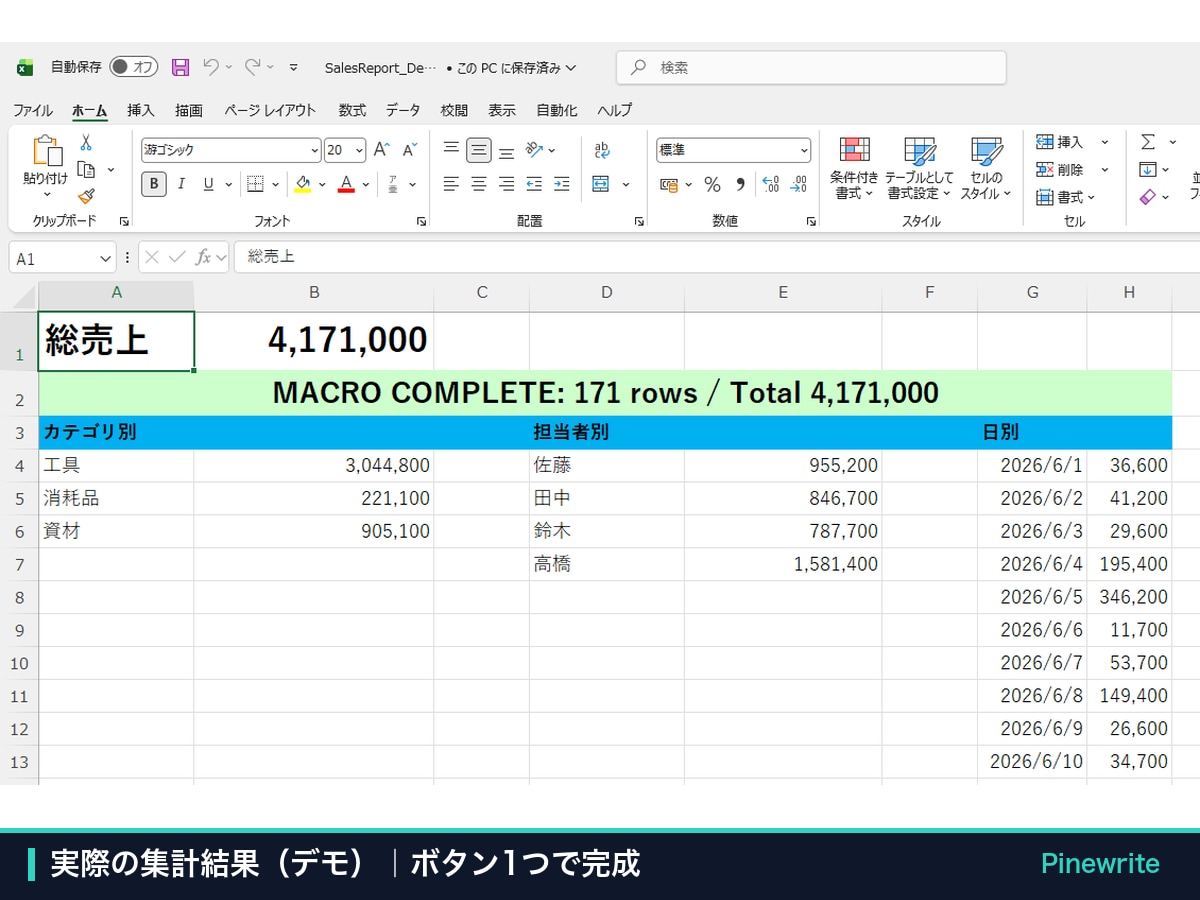Screen dimensions: 1200x900
Task: Bottom-align cell contents
Action: tap(507, 151)
